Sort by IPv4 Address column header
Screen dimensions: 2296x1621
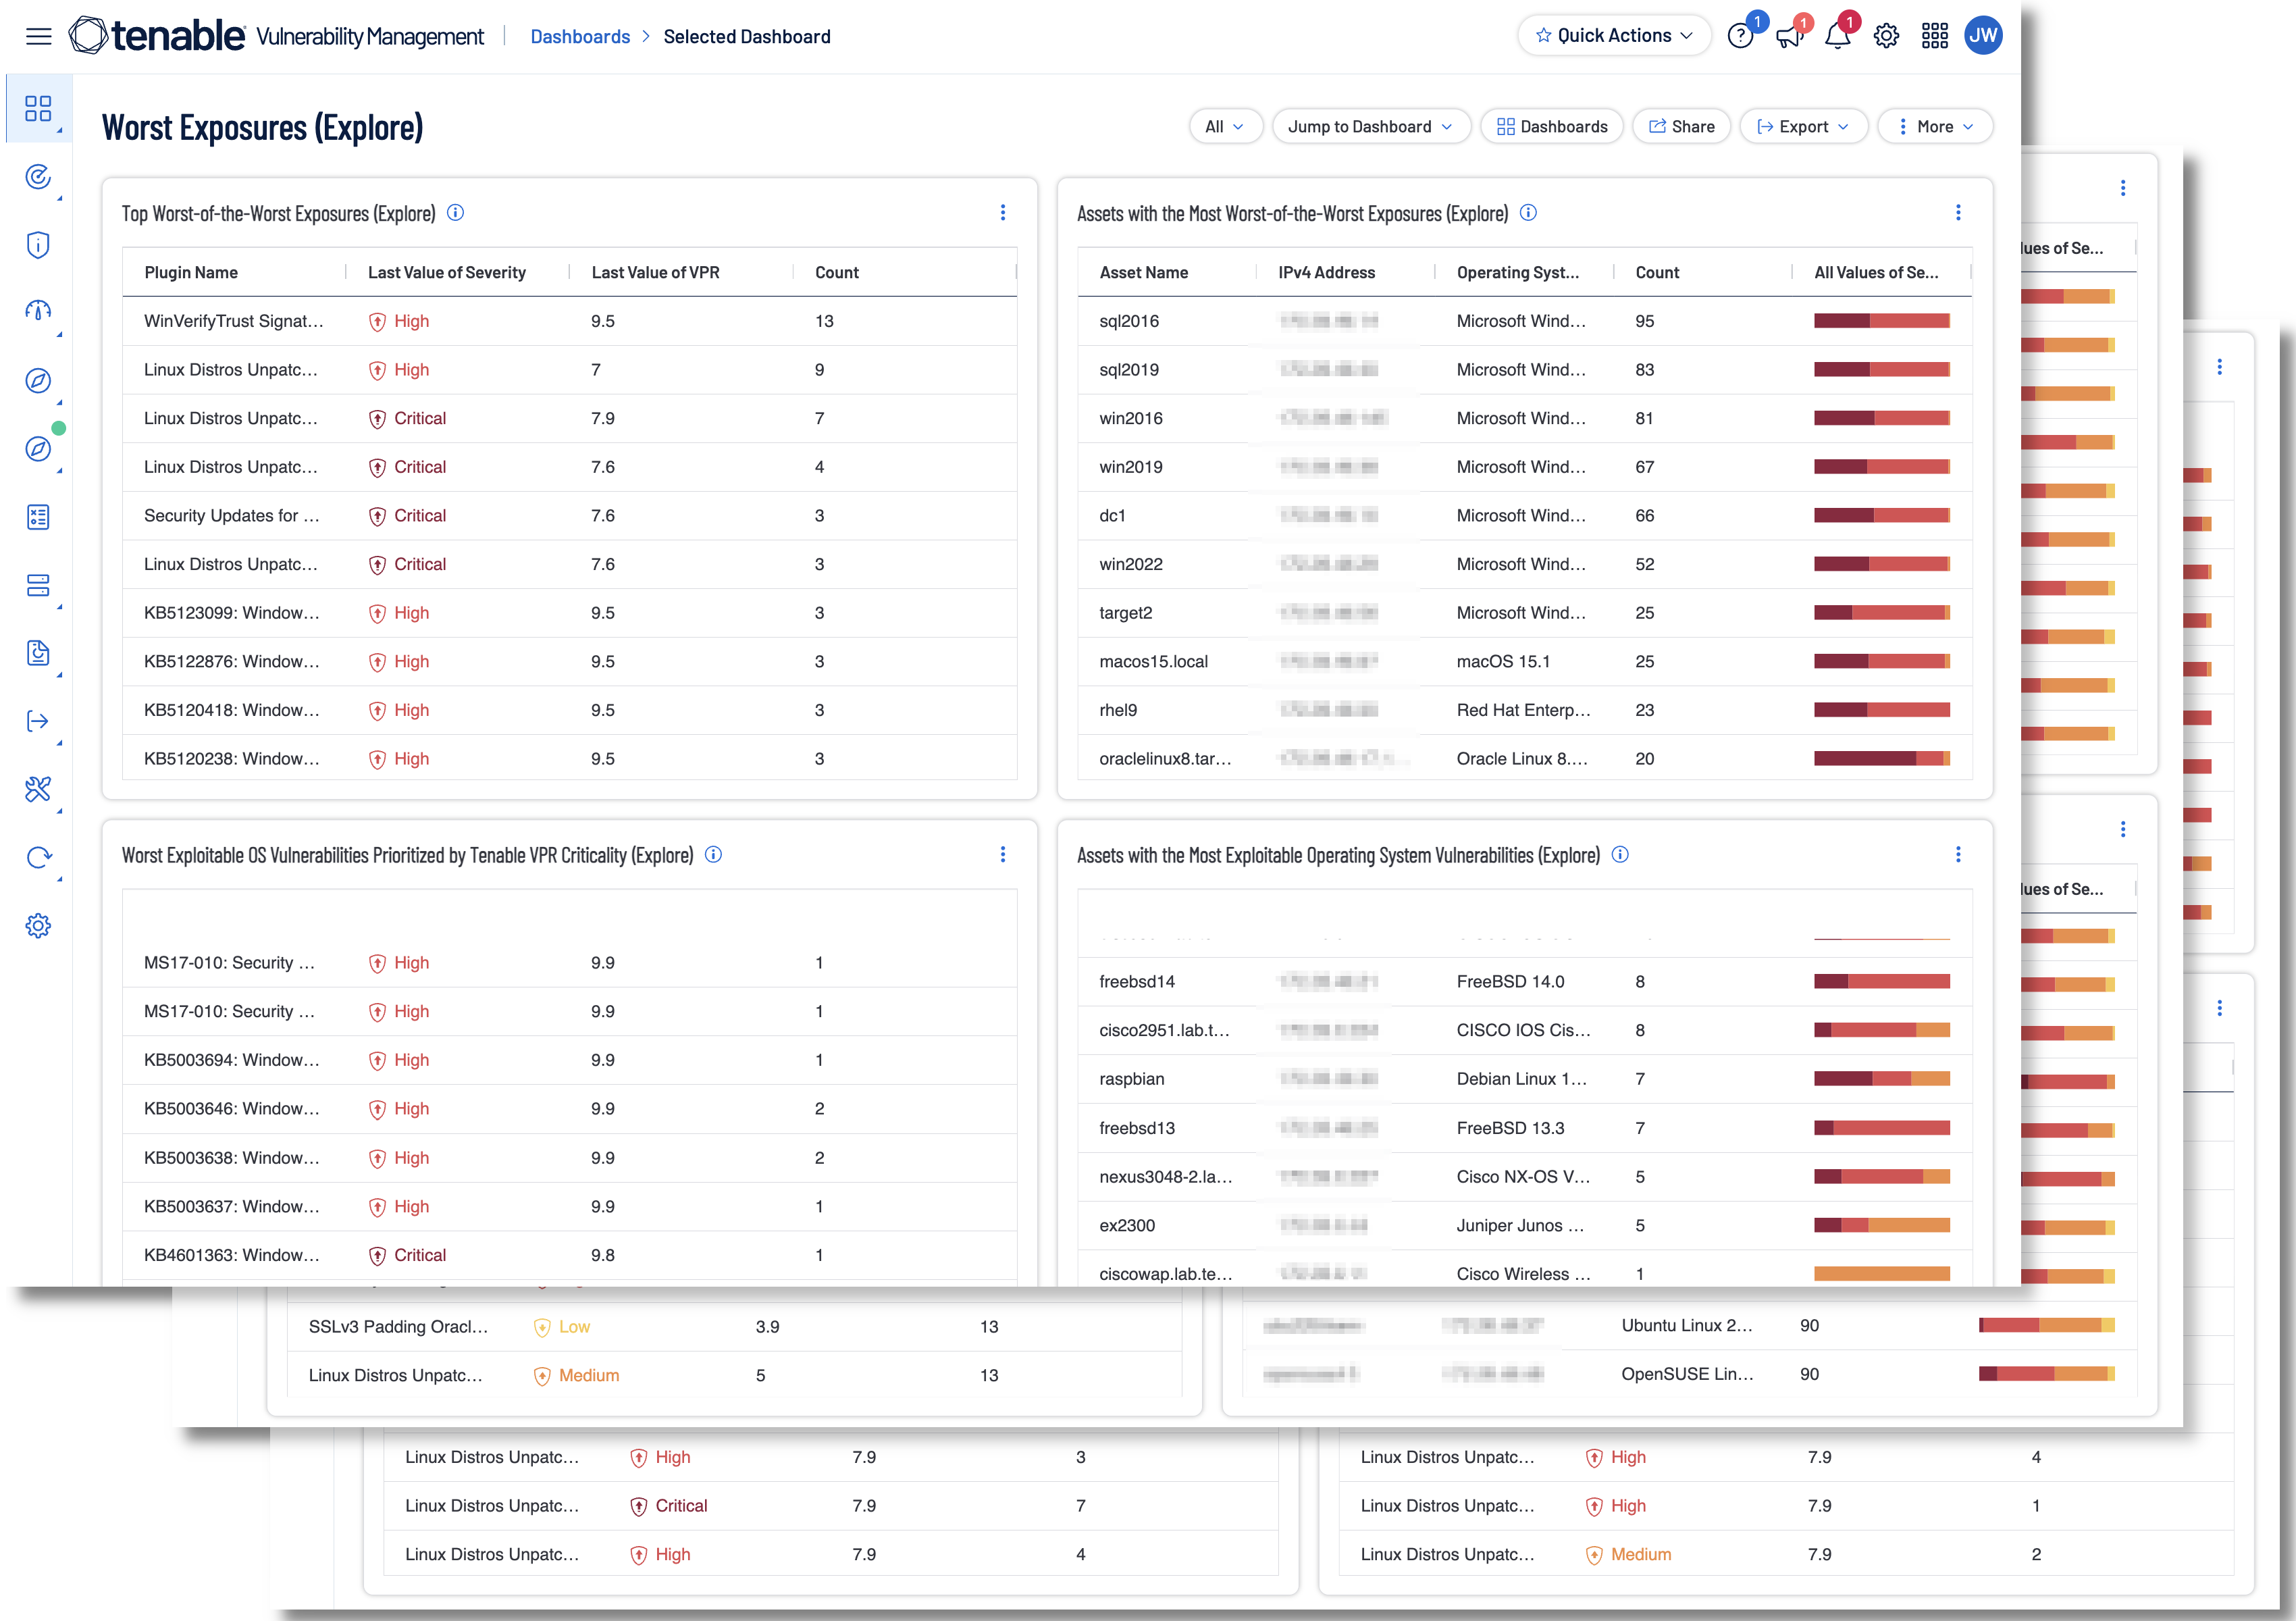pos(1327,273)
